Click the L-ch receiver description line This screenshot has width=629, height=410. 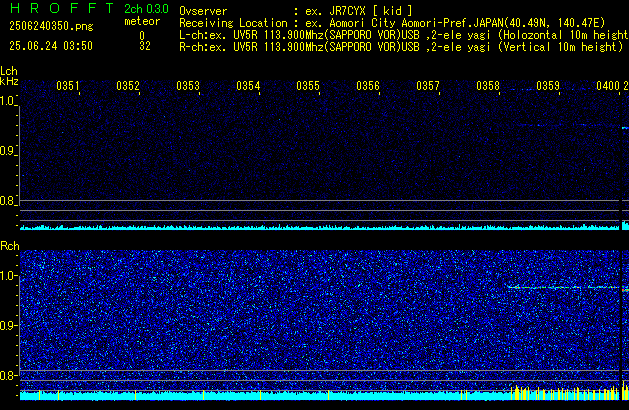(404, 35)
